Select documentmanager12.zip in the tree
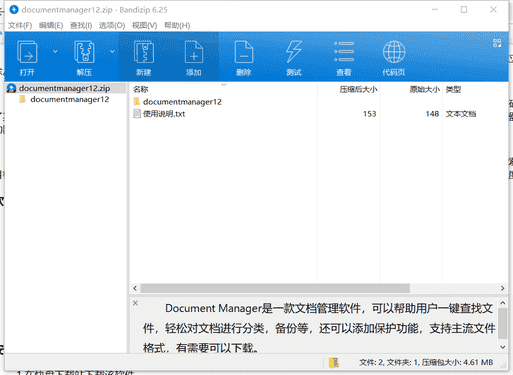This screenshot has height=375, width=513. coord(64,88)
